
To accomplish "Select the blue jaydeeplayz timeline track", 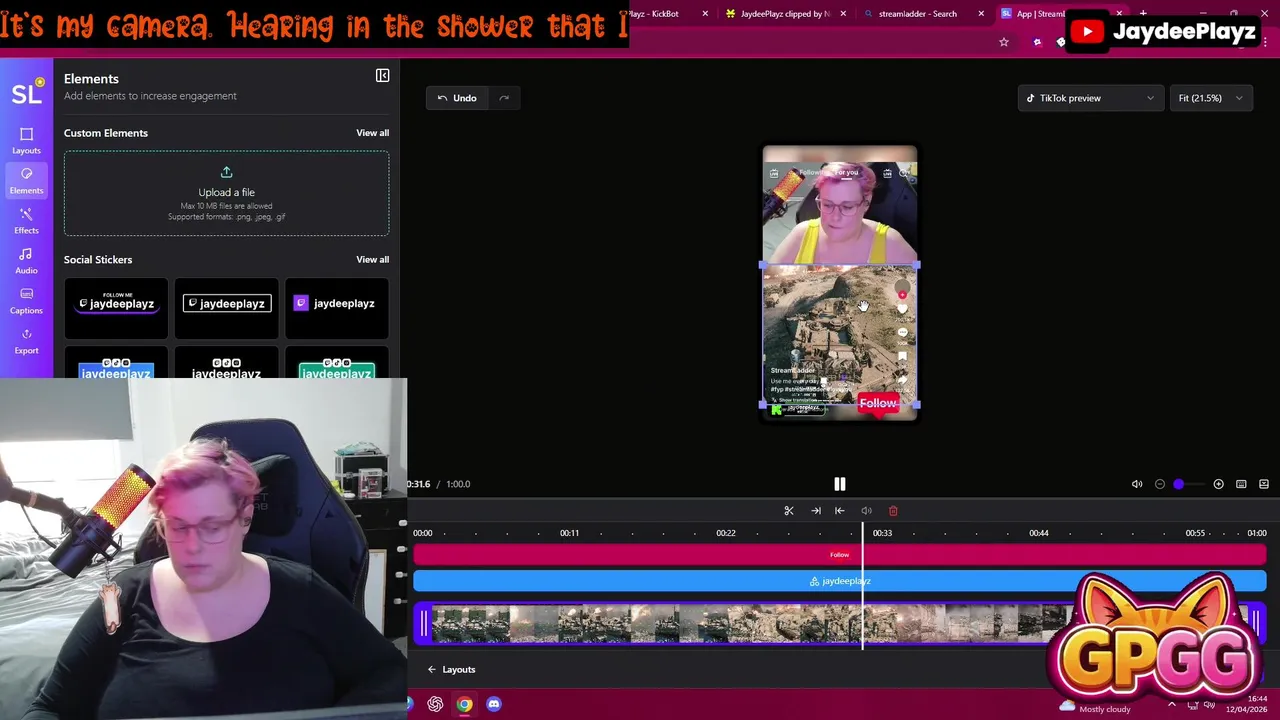I will coord(840,581).
